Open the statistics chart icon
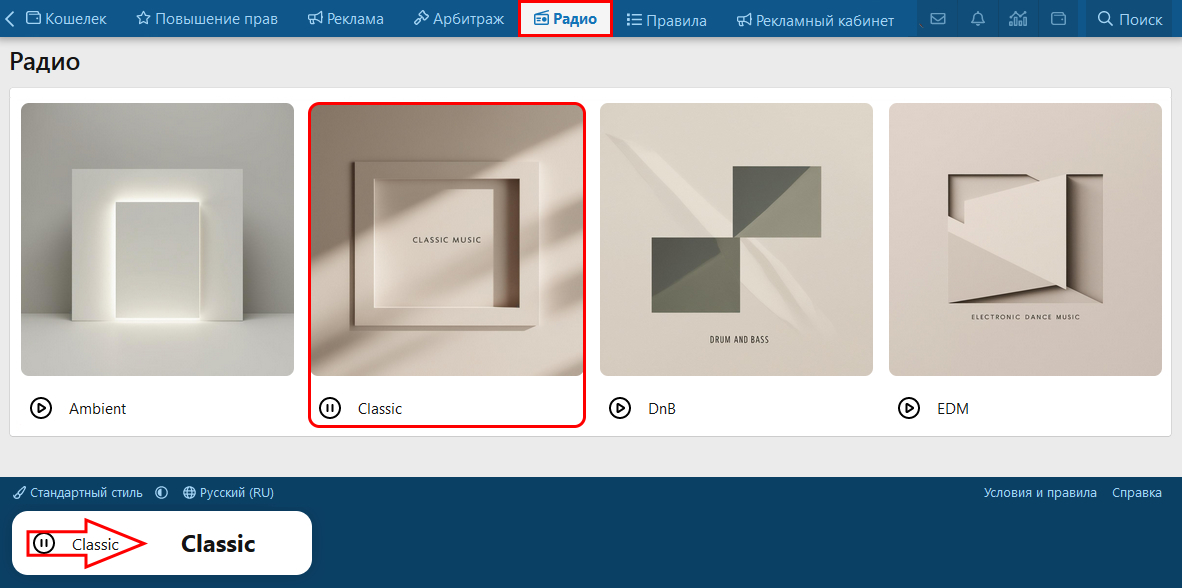Screen dimensions: 1182x588 pos(1018,19)
